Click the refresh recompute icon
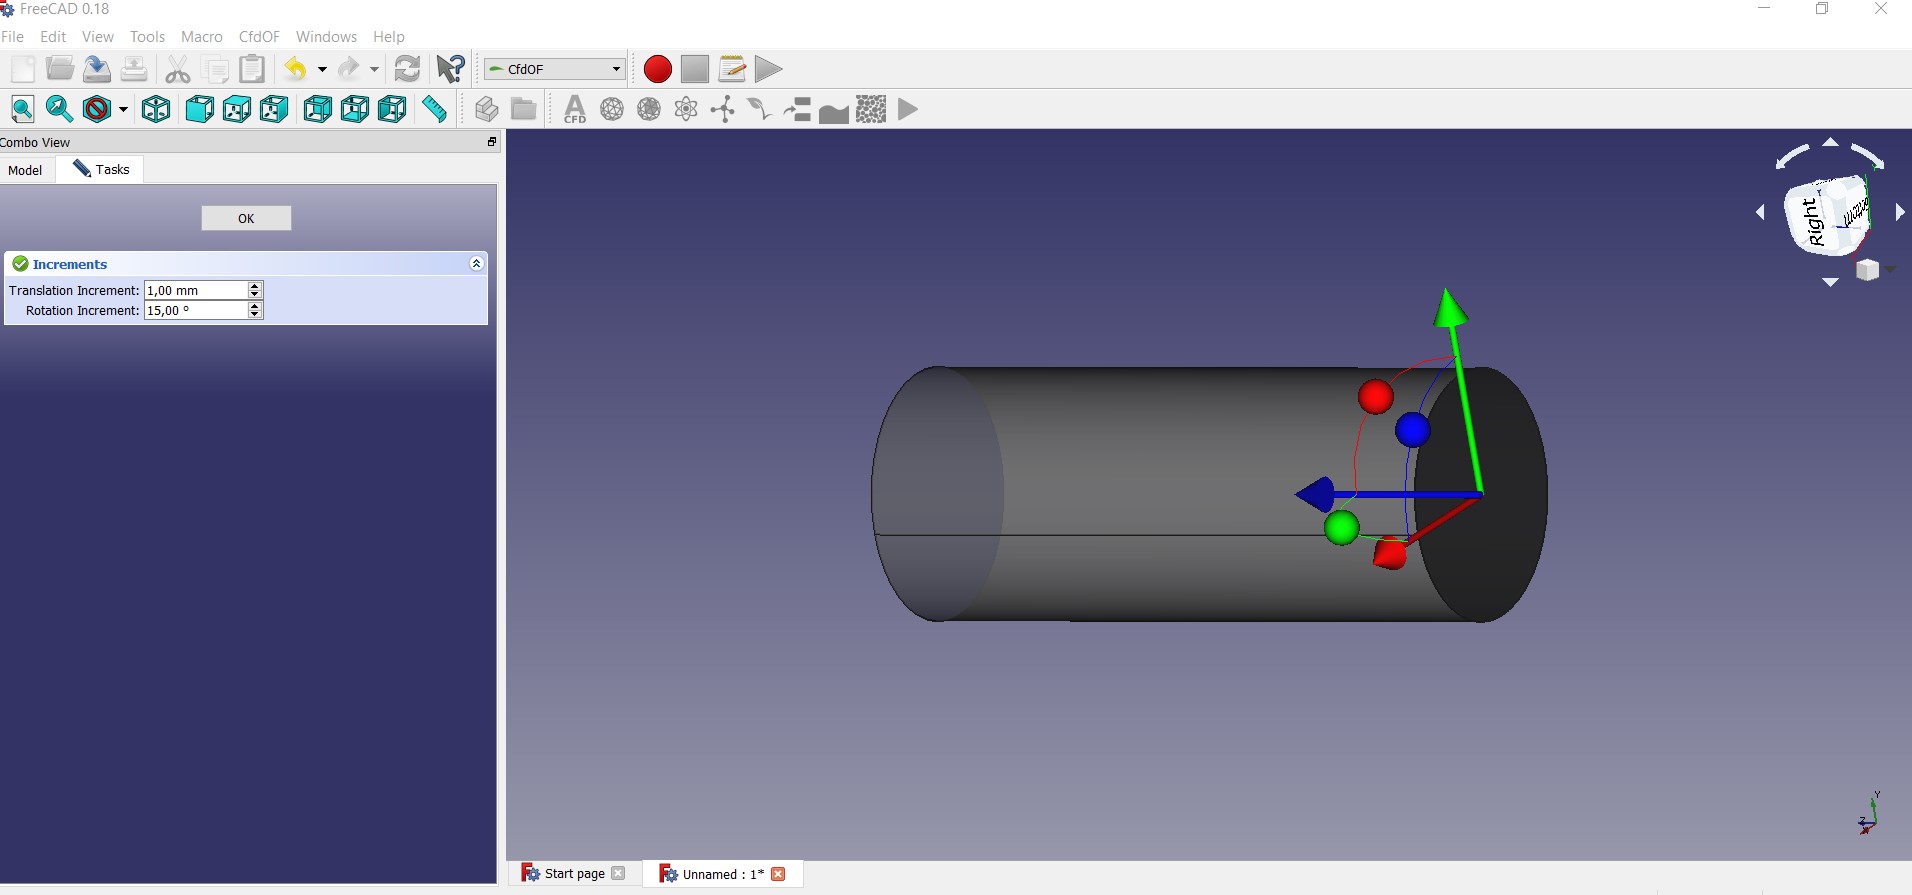Image resolution: width=1912 pixels, height=895 pixels. (407, 69)
